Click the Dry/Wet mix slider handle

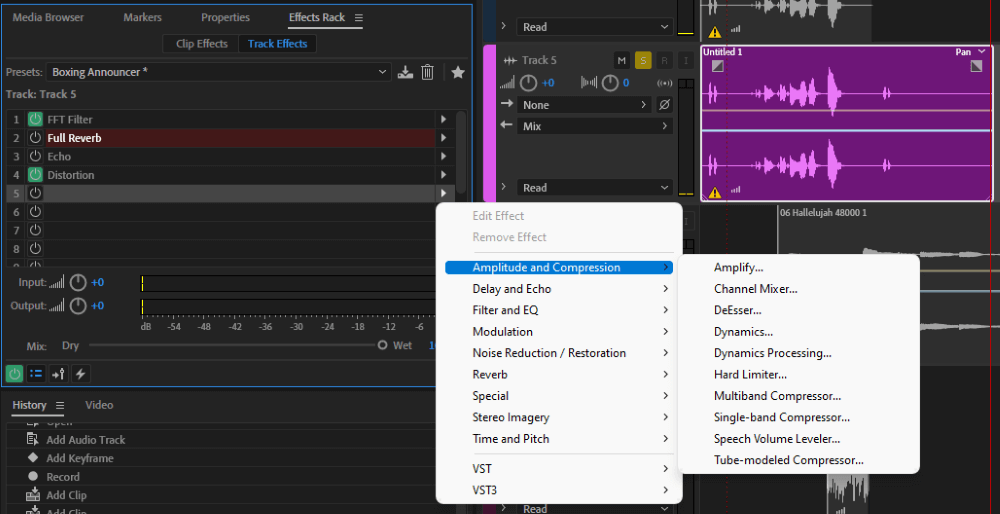[382, 345]
